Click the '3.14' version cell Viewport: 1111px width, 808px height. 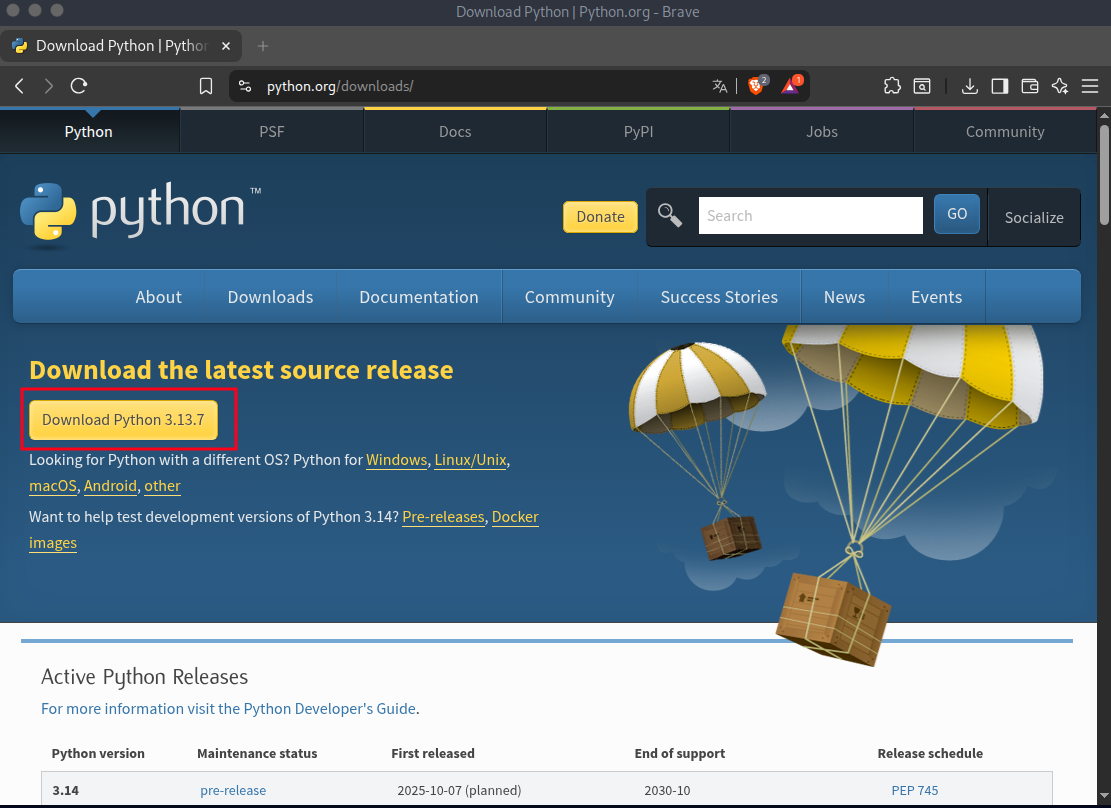66,790
